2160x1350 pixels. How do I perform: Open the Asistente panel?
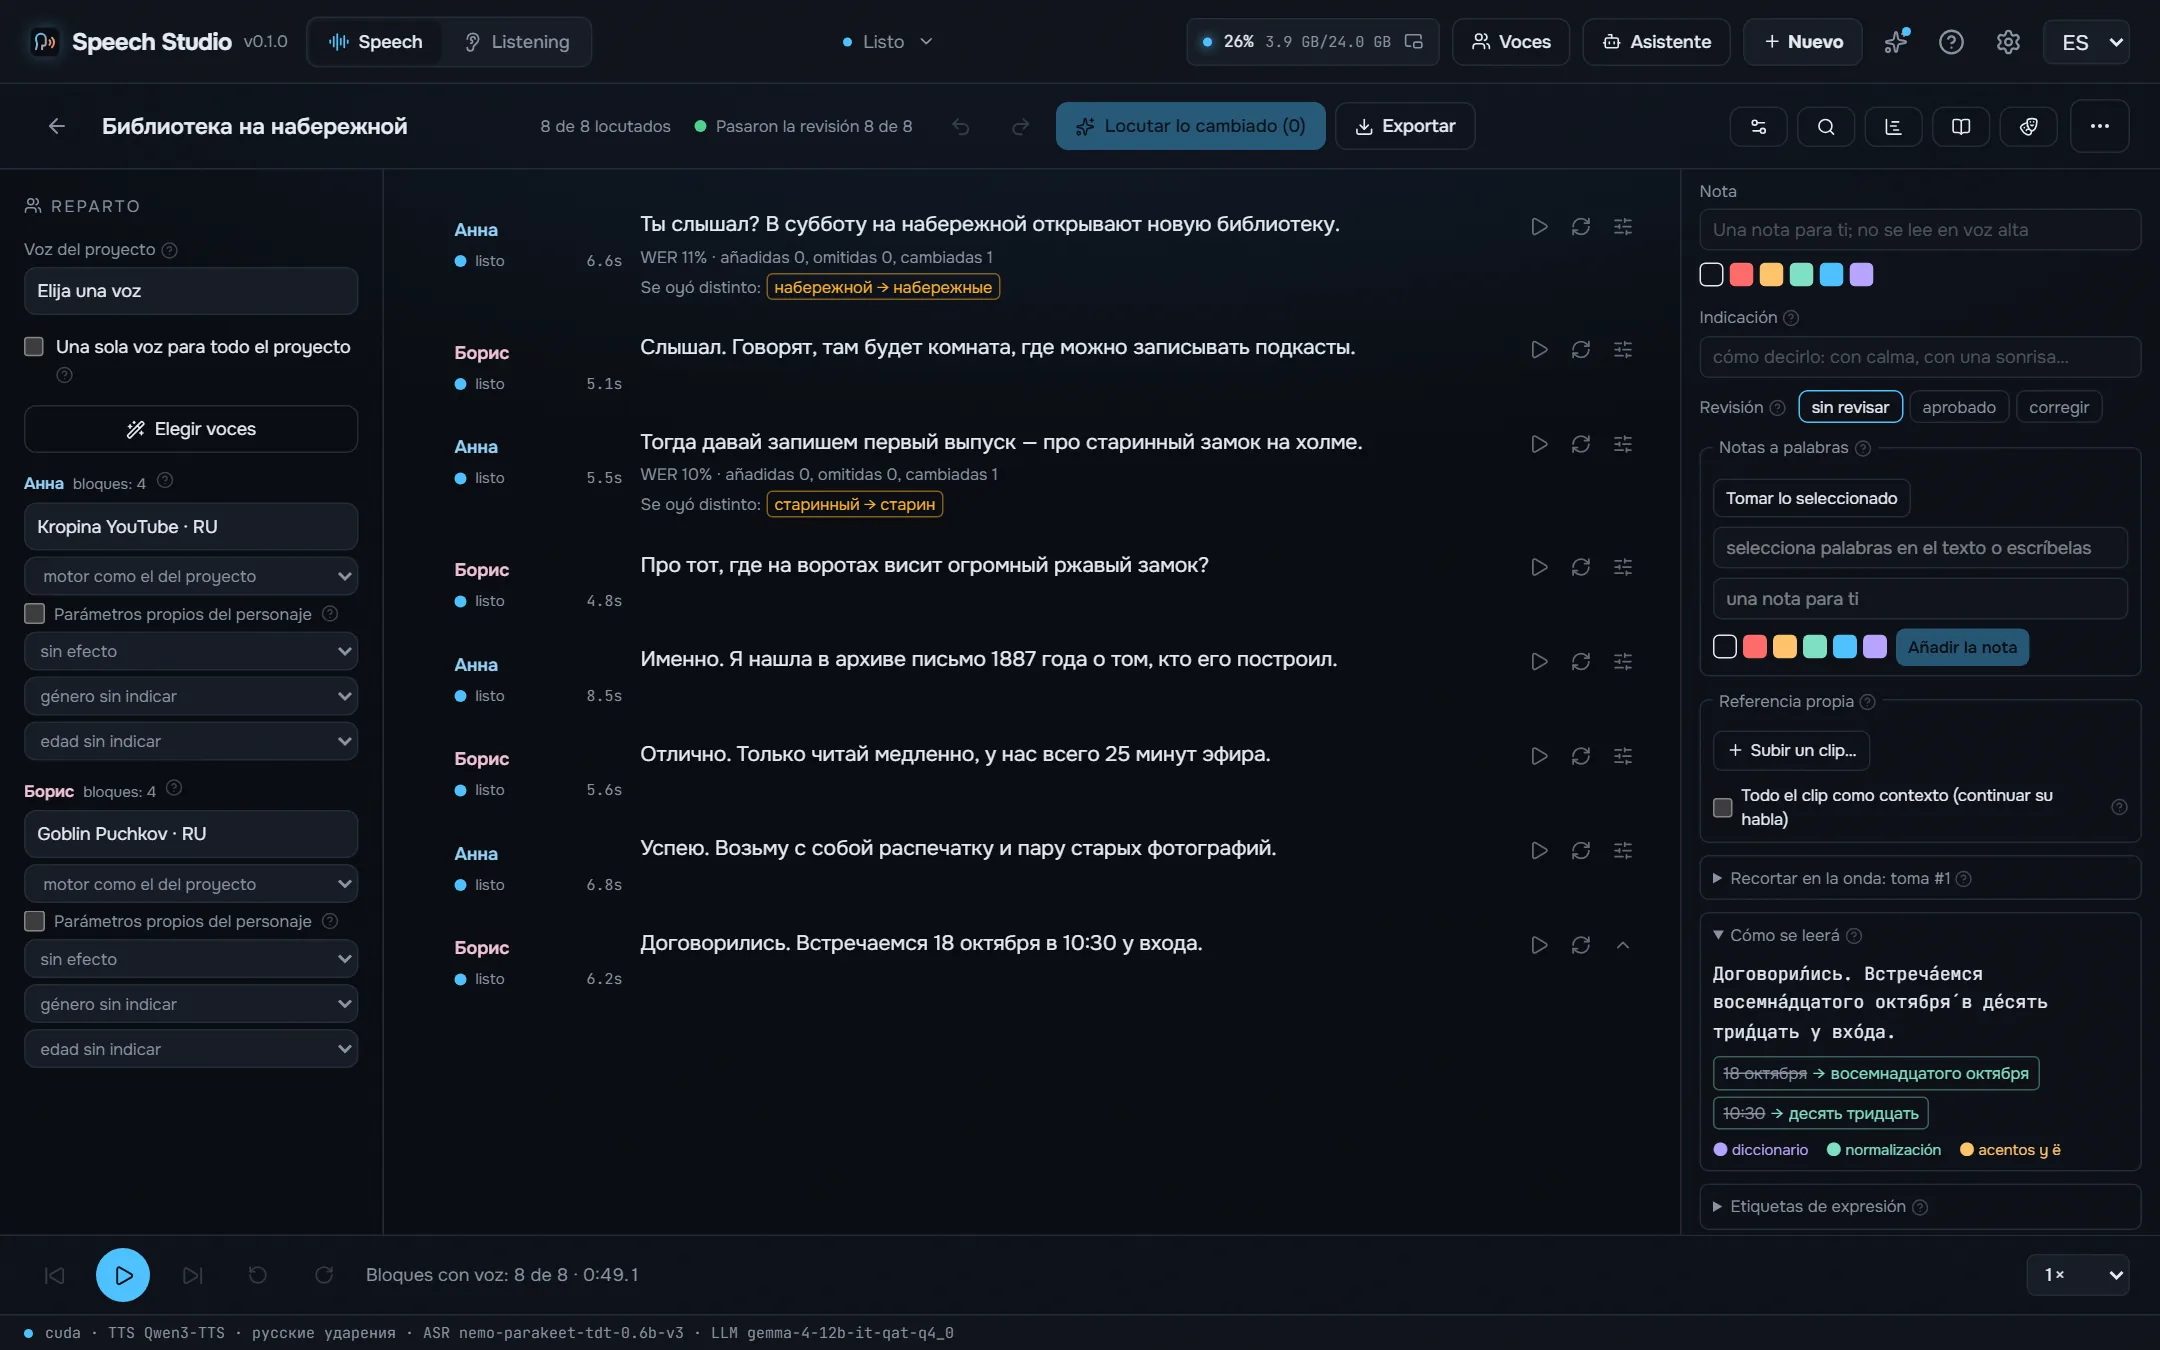1656,42
